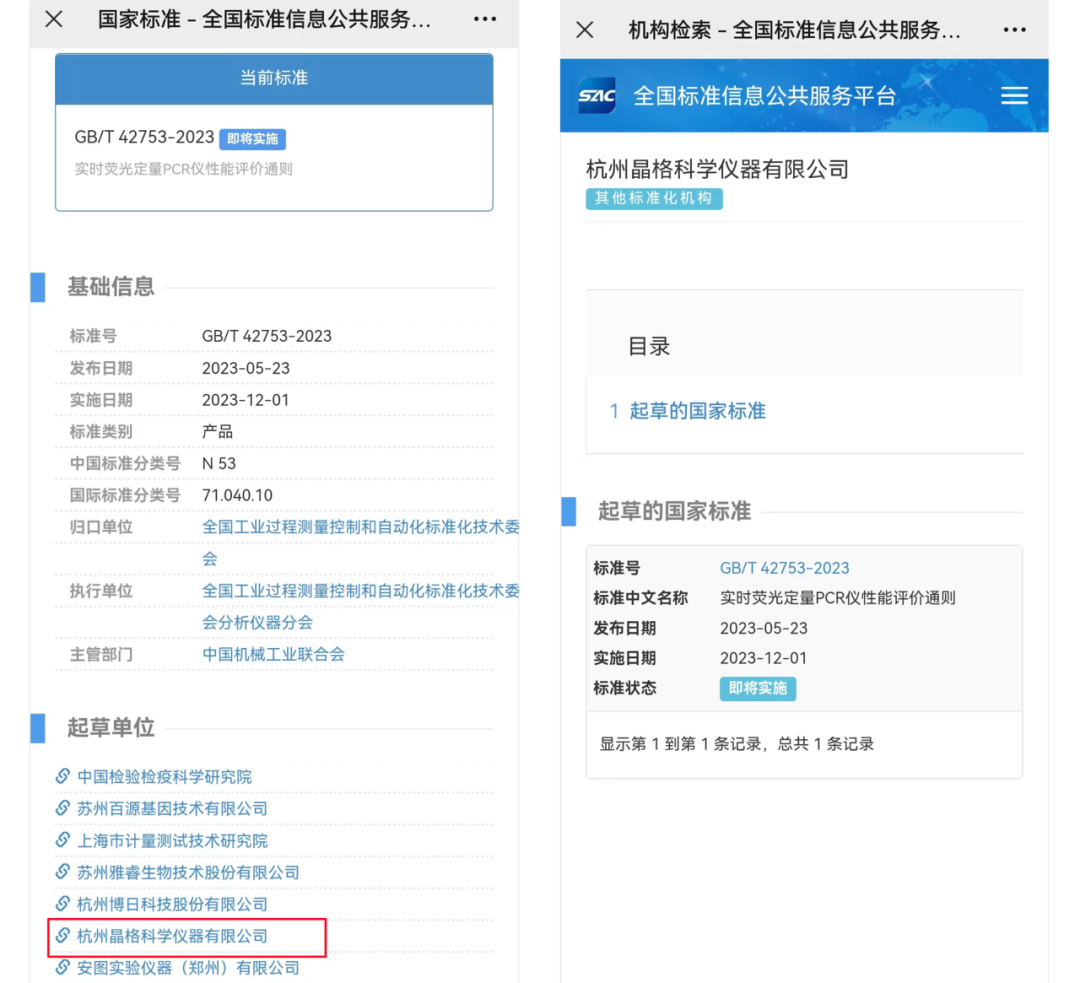Open 杭州晶格科学仪器有限公司 drafting unit link
The width and height of the screenshot is (1080, 983).
[173, 936]
